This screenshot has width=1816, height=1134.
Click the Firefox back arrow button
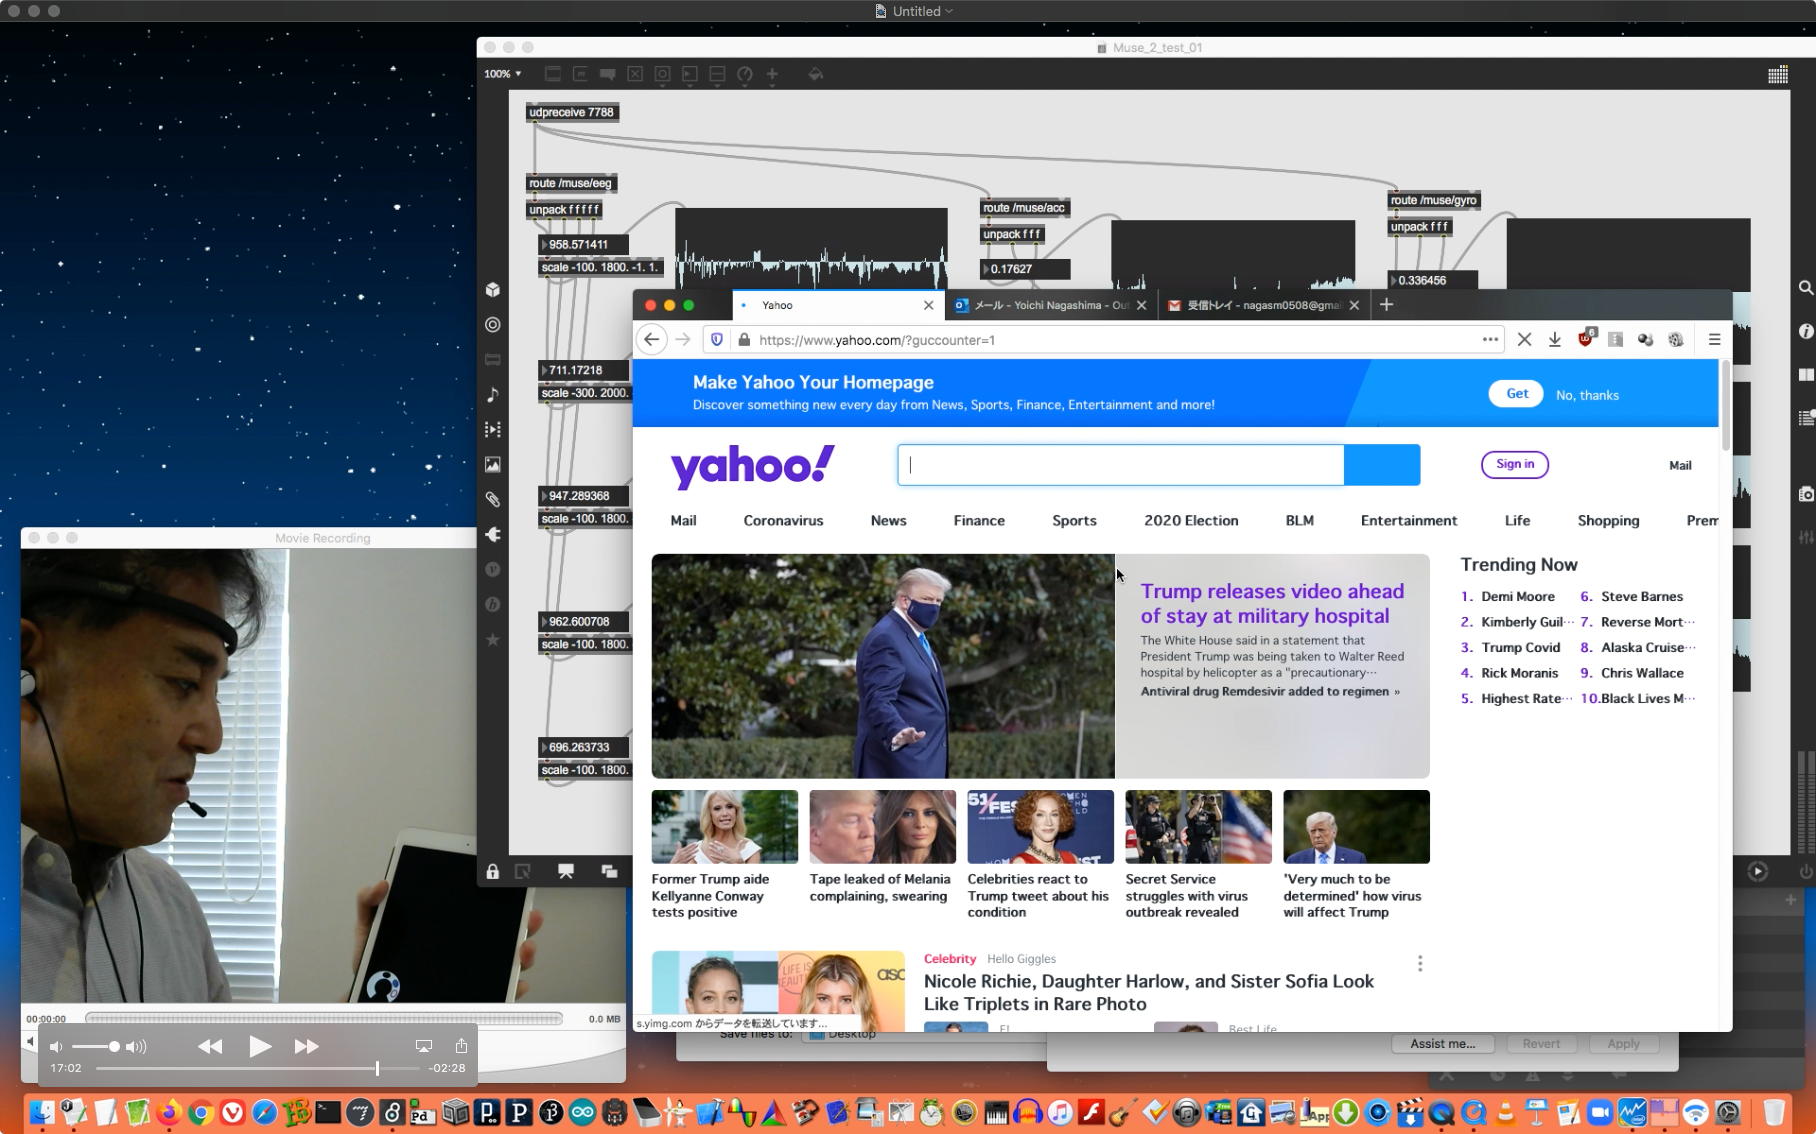pyautogui.click(x=652, y=340)
